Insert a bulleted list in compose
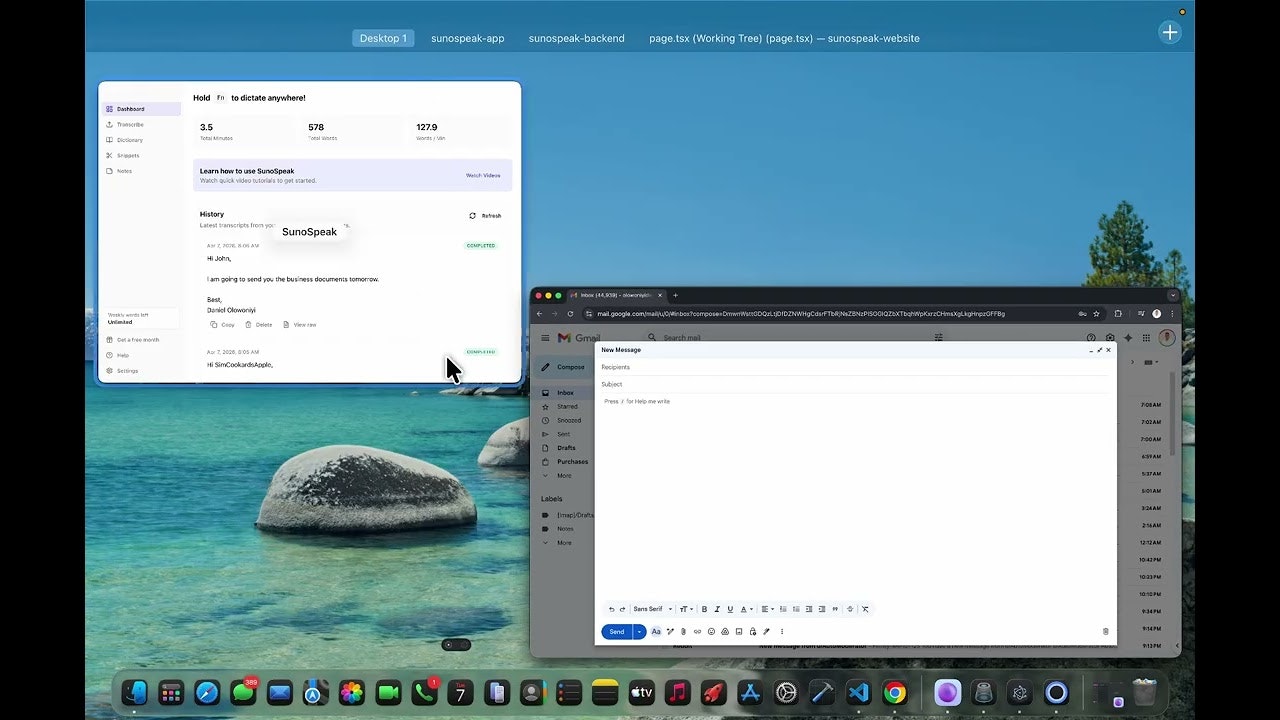The image size is (1280, 720). click(x=796, y=609)
